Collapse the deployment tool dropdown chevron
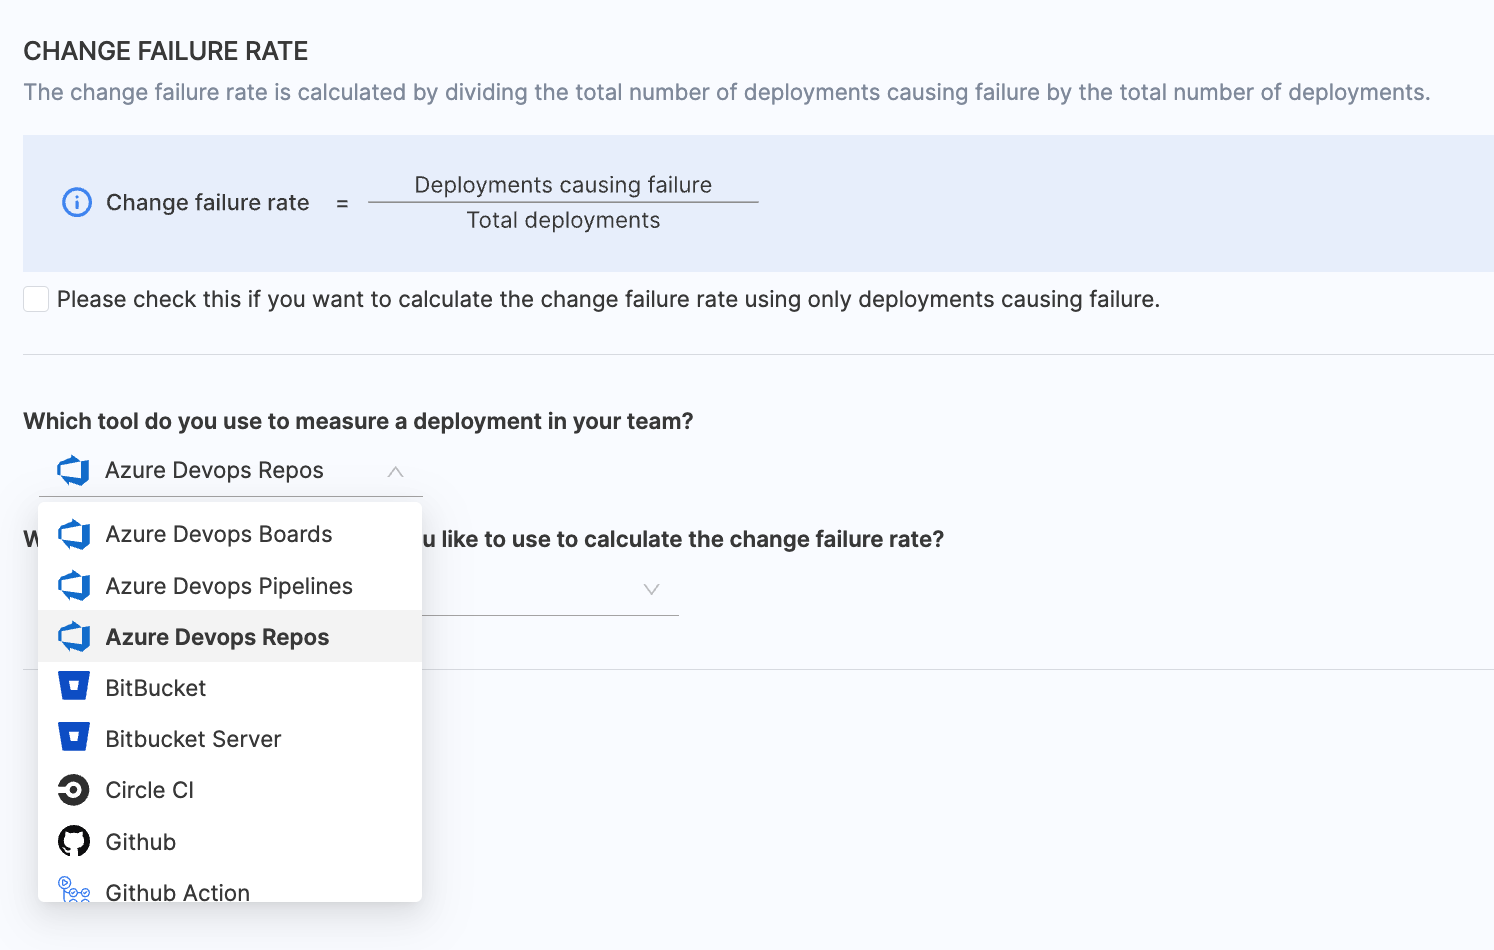1494x950 pixels. point(396,472)
